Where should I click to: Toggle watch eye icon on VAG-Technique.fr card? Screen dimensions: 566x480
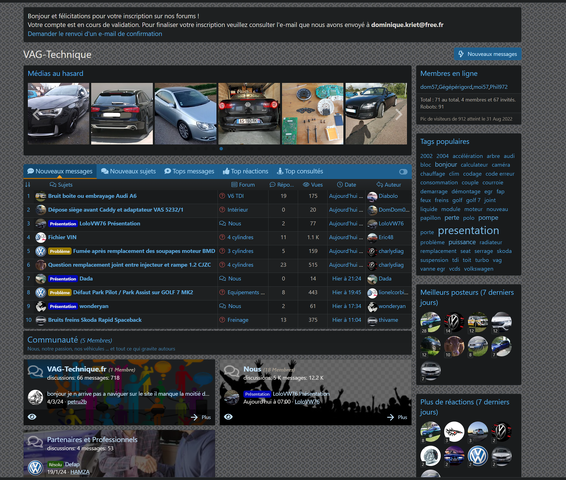[x=32, y=417]
